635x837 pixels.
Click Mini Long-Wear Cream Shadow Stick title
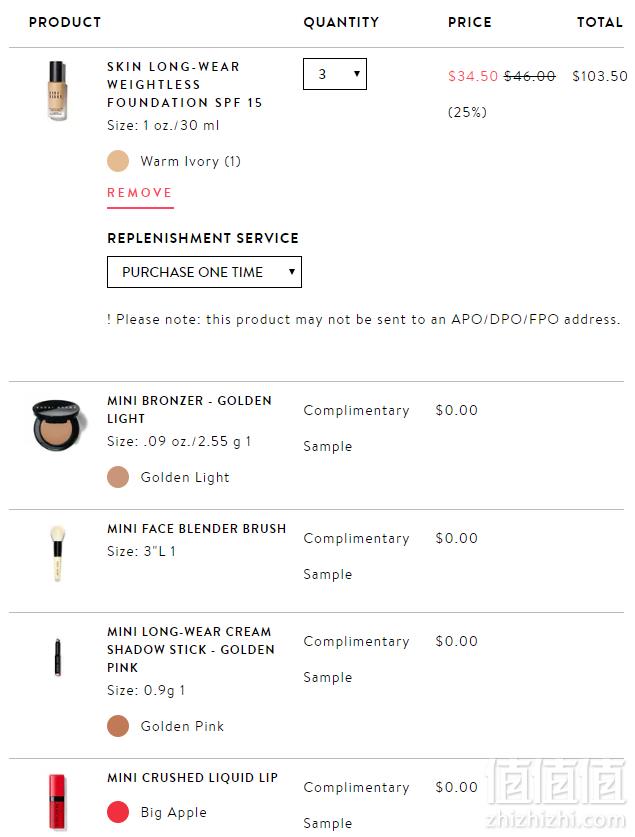point(191,649)
